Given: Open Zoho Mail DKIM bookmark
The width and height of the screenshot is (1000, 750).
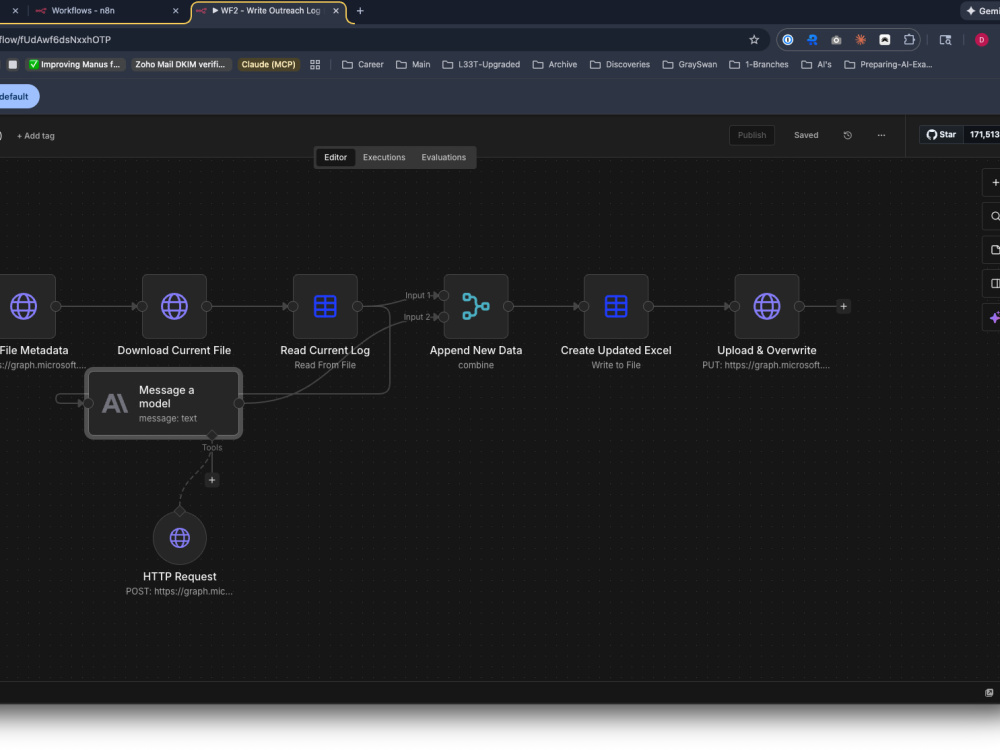Looking at the screenshot, I should coord(180,64).
